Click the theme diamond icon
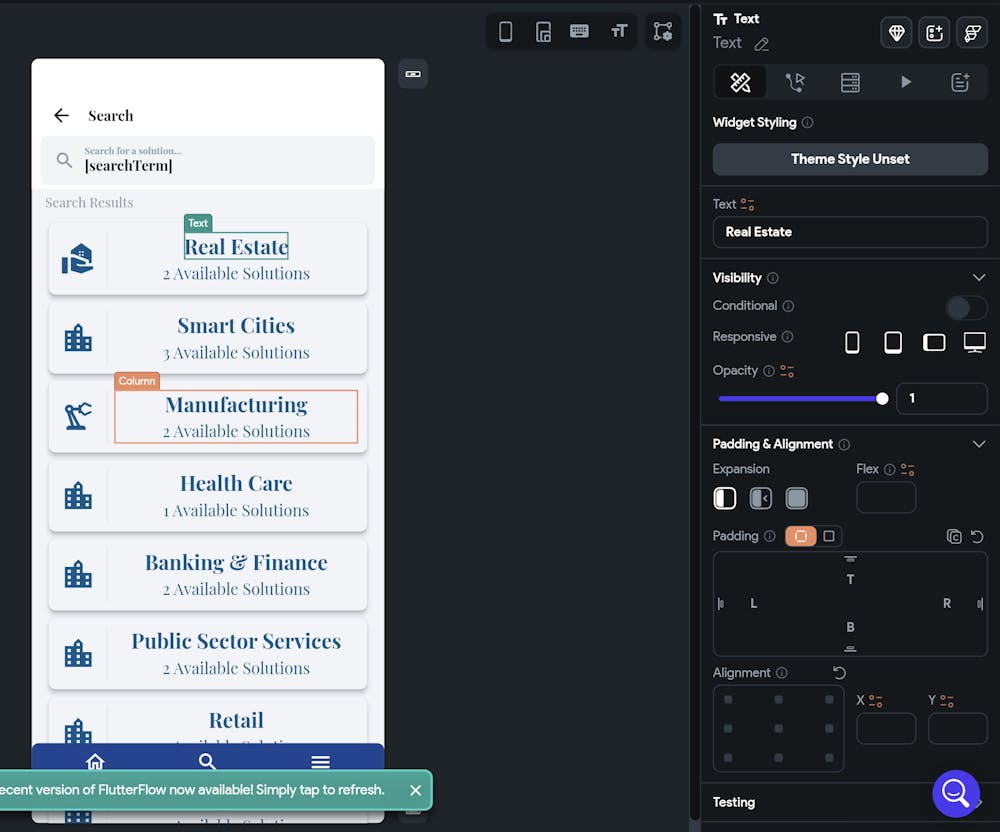This screenshot has width=1000, height=832. click(x=896, y=33)
